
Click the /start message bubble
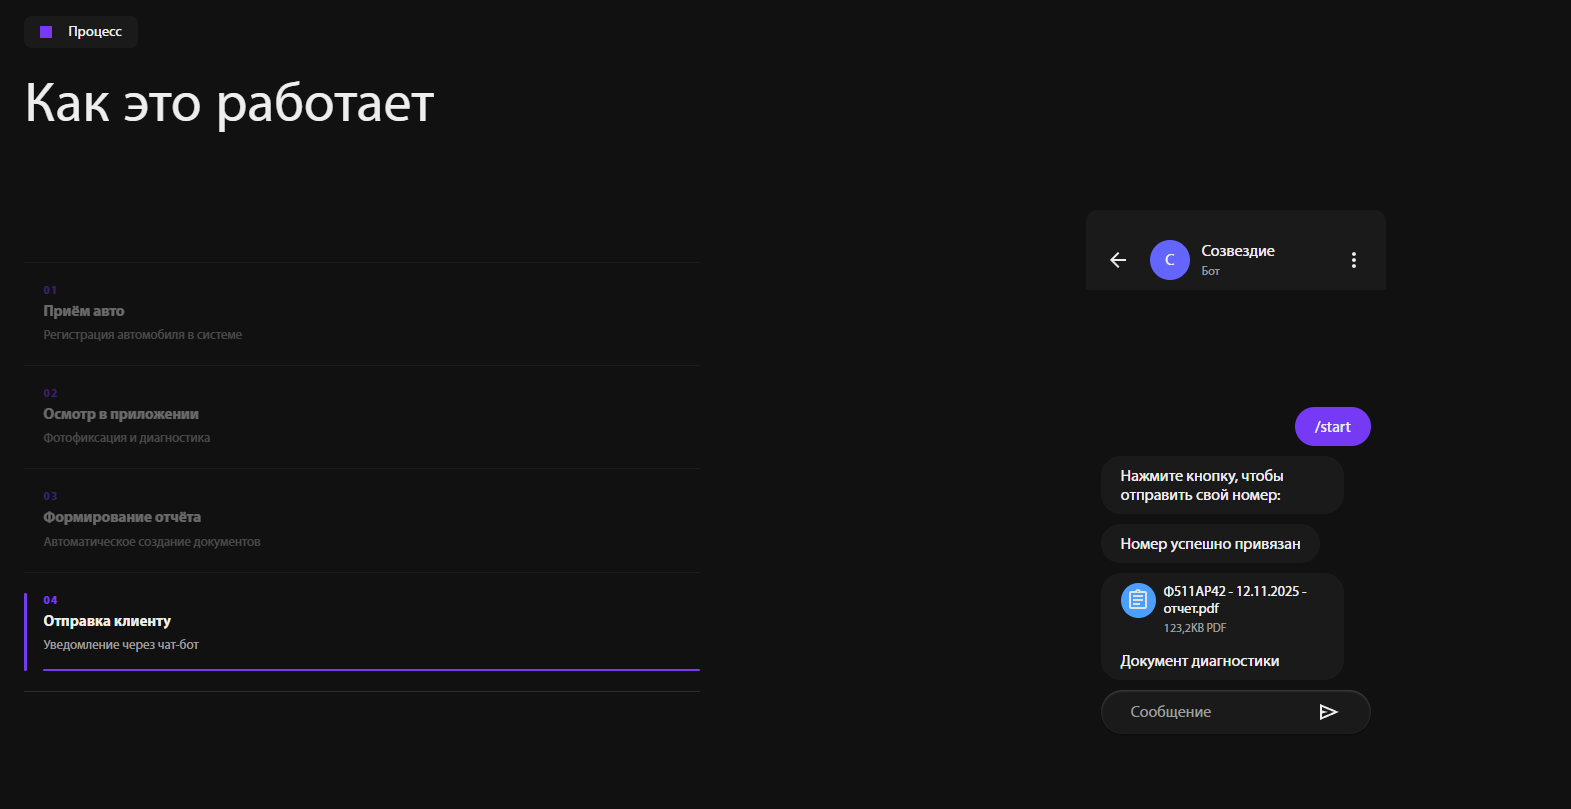coord(1333,427)
